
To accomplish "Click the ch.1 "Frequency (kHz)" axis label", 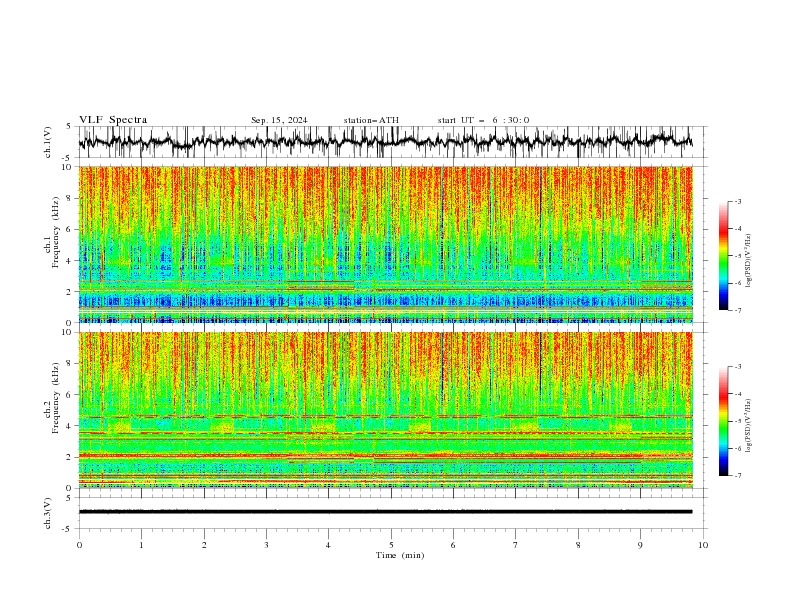I will coord(56,233).
